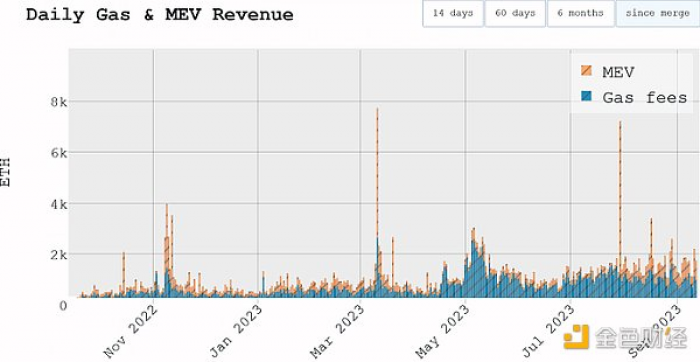Switch to the 60 days view
The width and height of the screenshot is (700, 362).
pos(515,13)
